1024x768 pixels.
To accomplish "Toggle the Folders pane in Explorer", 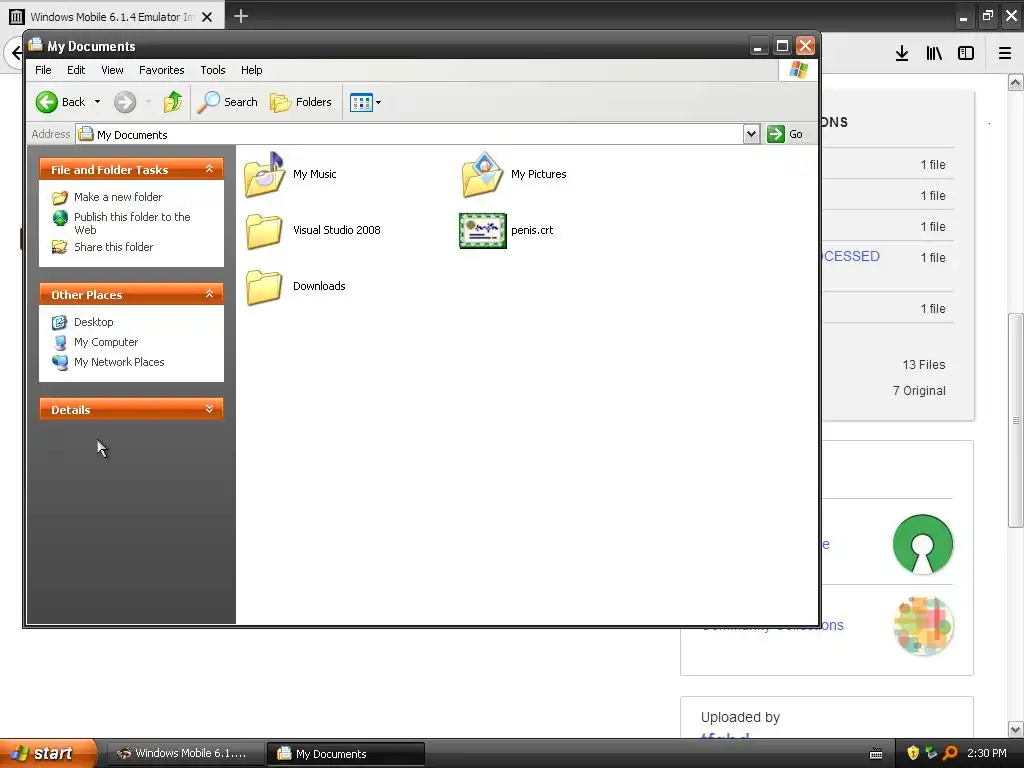I will [x=301, y=102].
